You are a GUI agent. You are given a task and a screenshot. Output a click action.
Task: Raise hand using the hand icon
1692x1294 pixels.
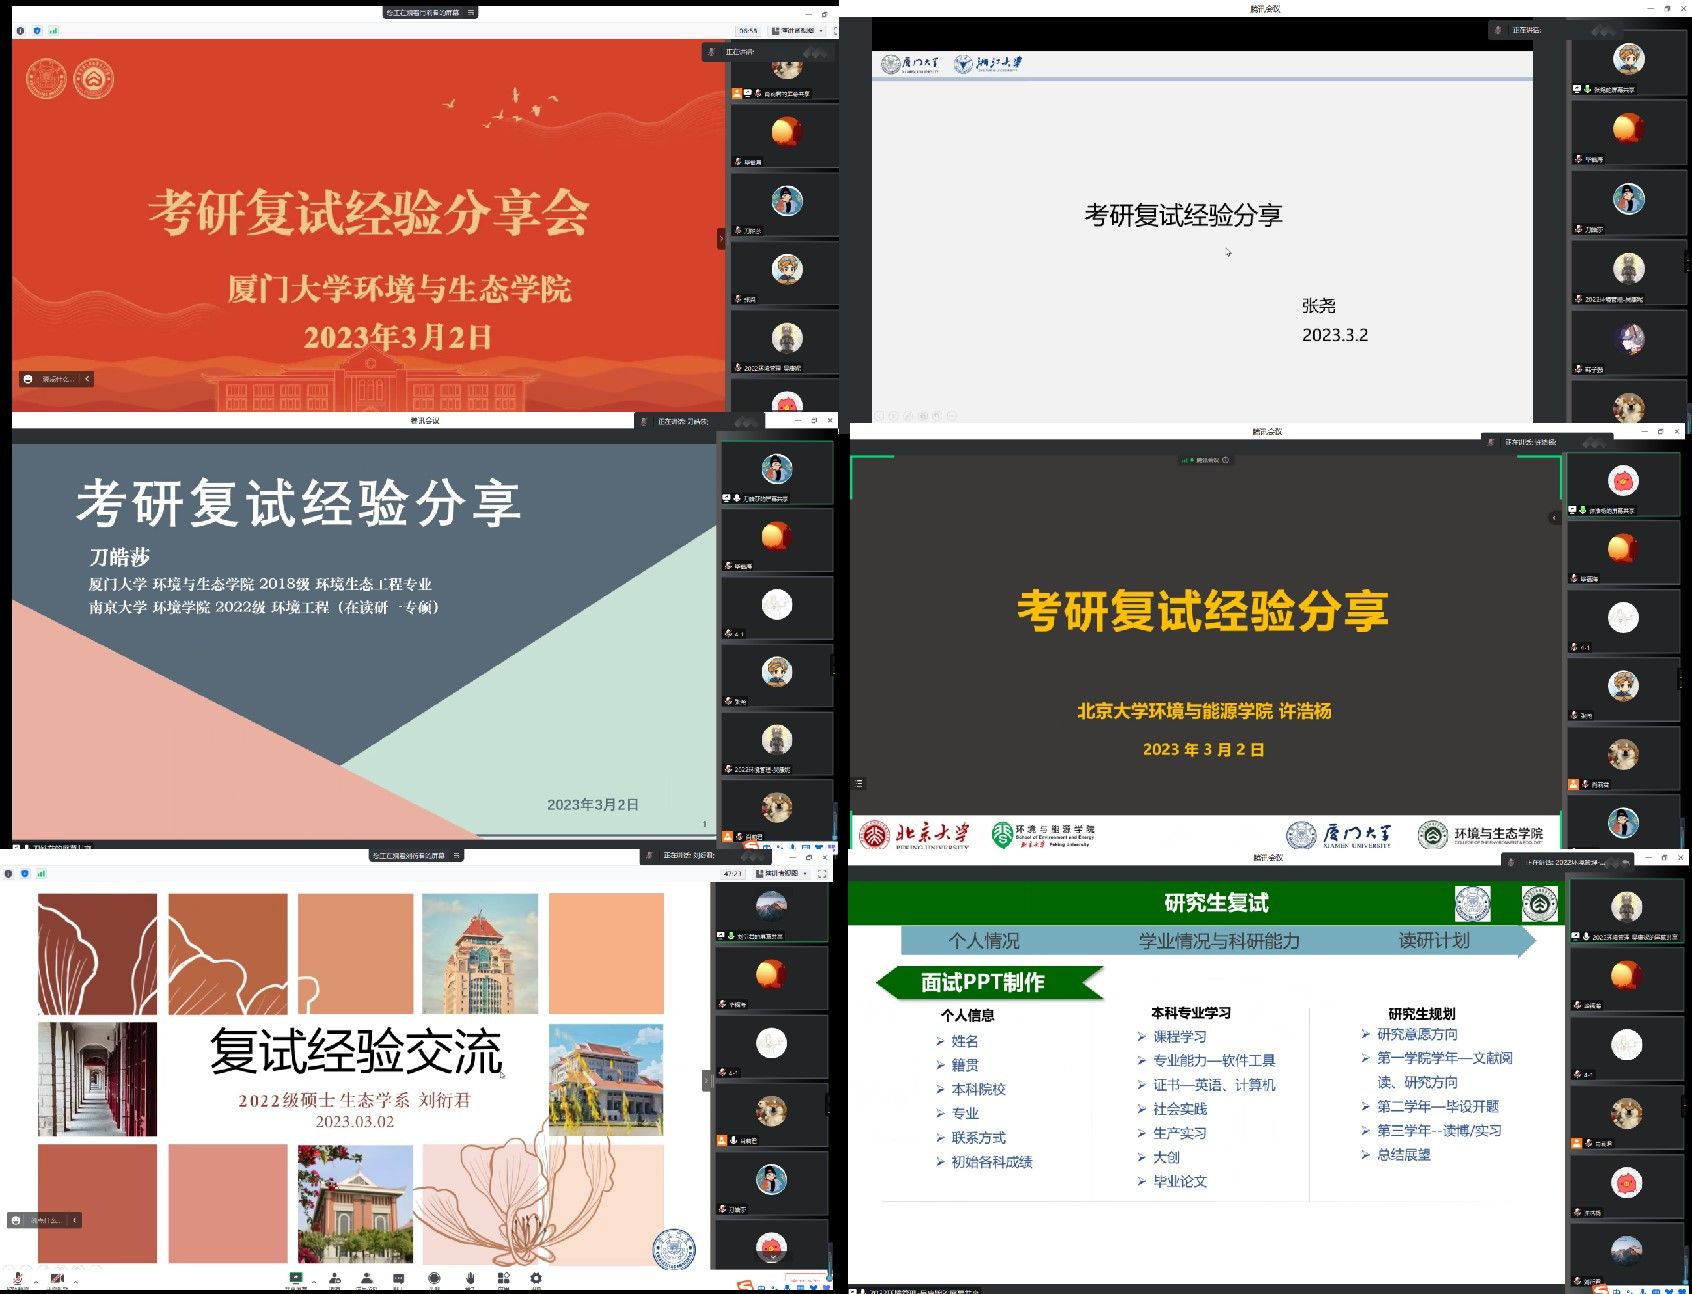point(470,1278)
